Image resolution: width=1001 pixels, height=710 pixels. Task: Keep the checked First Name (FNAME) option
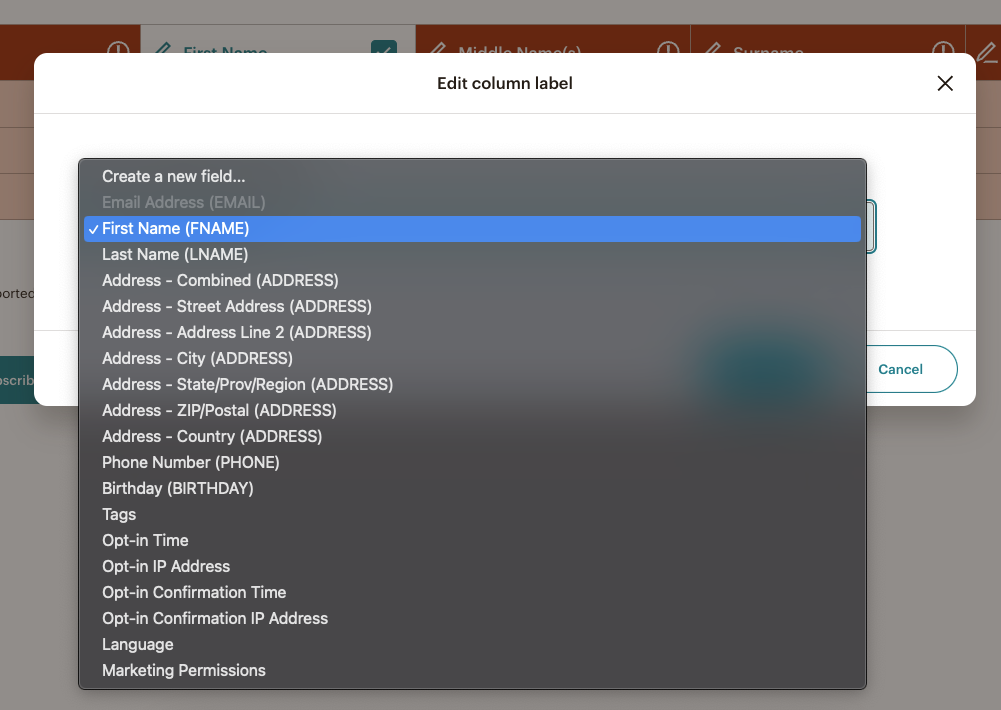175,229
